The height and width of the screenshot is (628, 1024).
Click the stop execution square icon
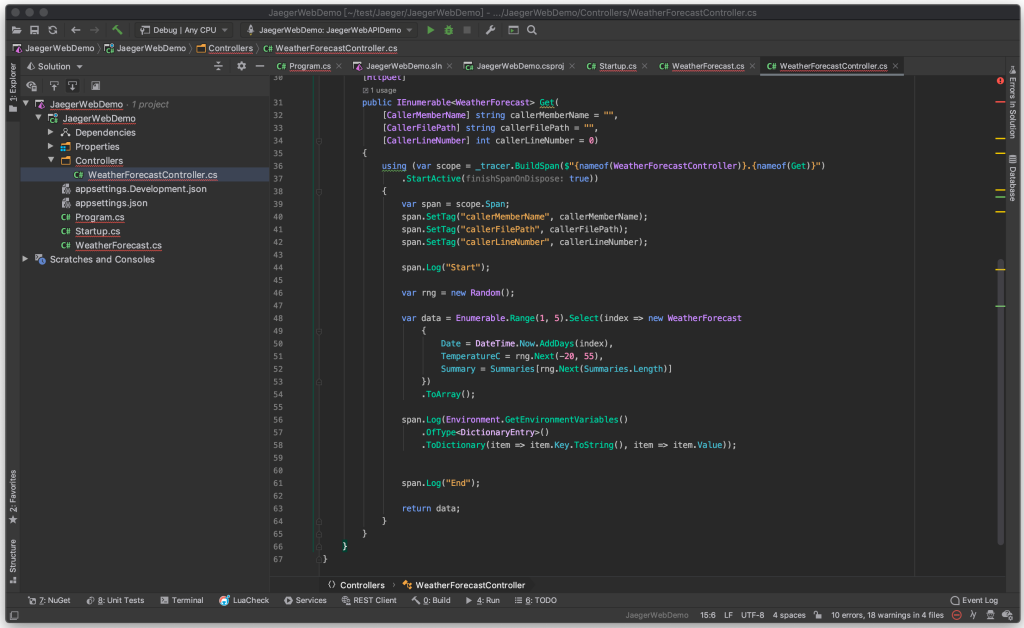(x=467, y=30)
